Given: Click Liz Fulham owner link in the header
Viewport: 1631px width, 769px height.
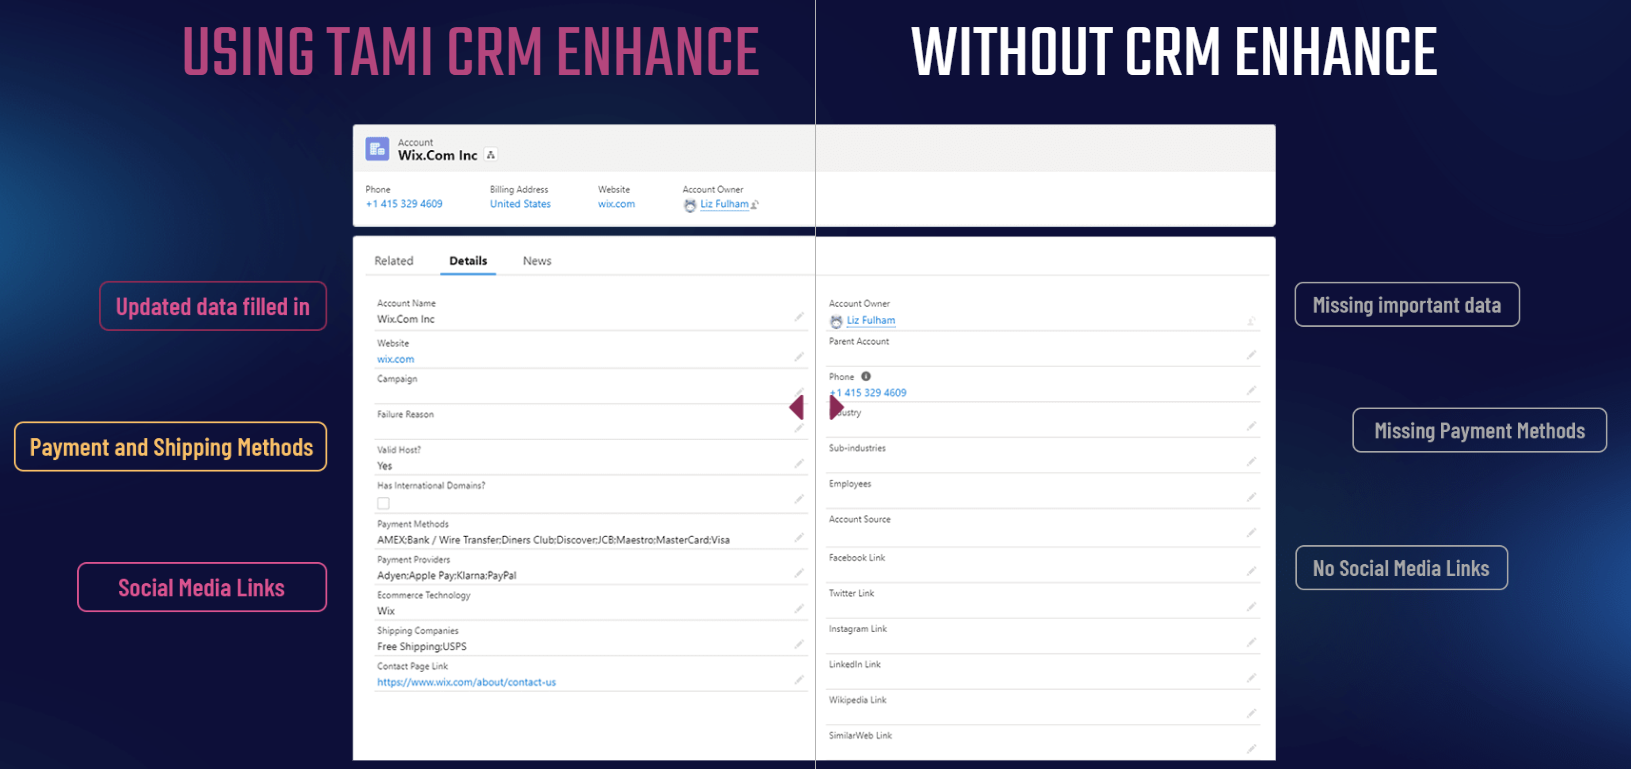Looking at the screenshot, I should coord(724,204).
